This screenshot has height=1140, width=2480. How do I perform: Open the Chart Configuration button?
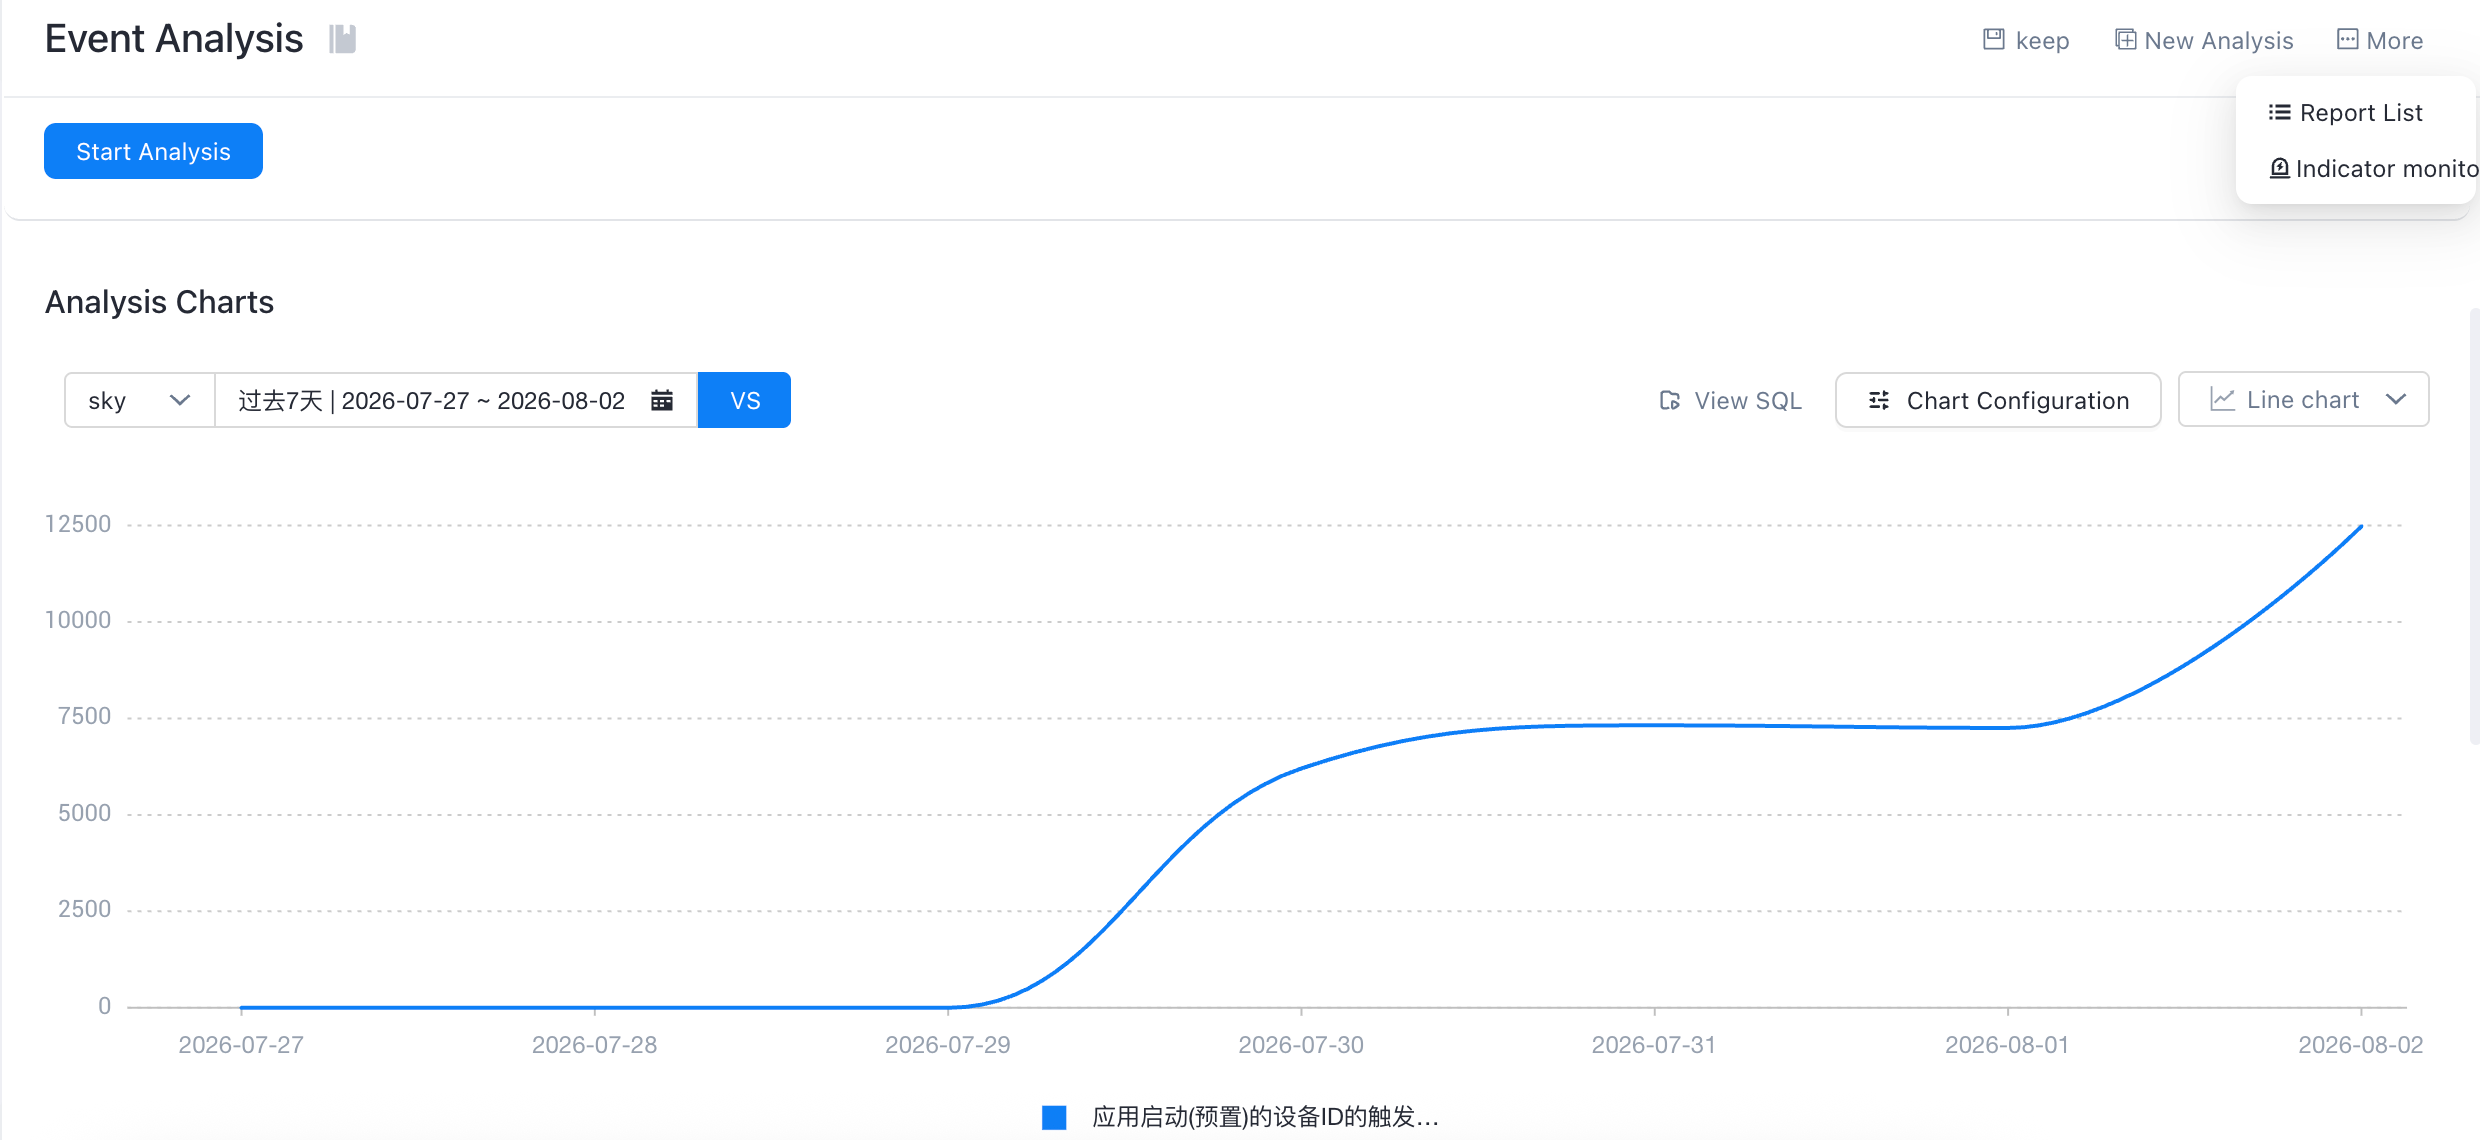1998,400
